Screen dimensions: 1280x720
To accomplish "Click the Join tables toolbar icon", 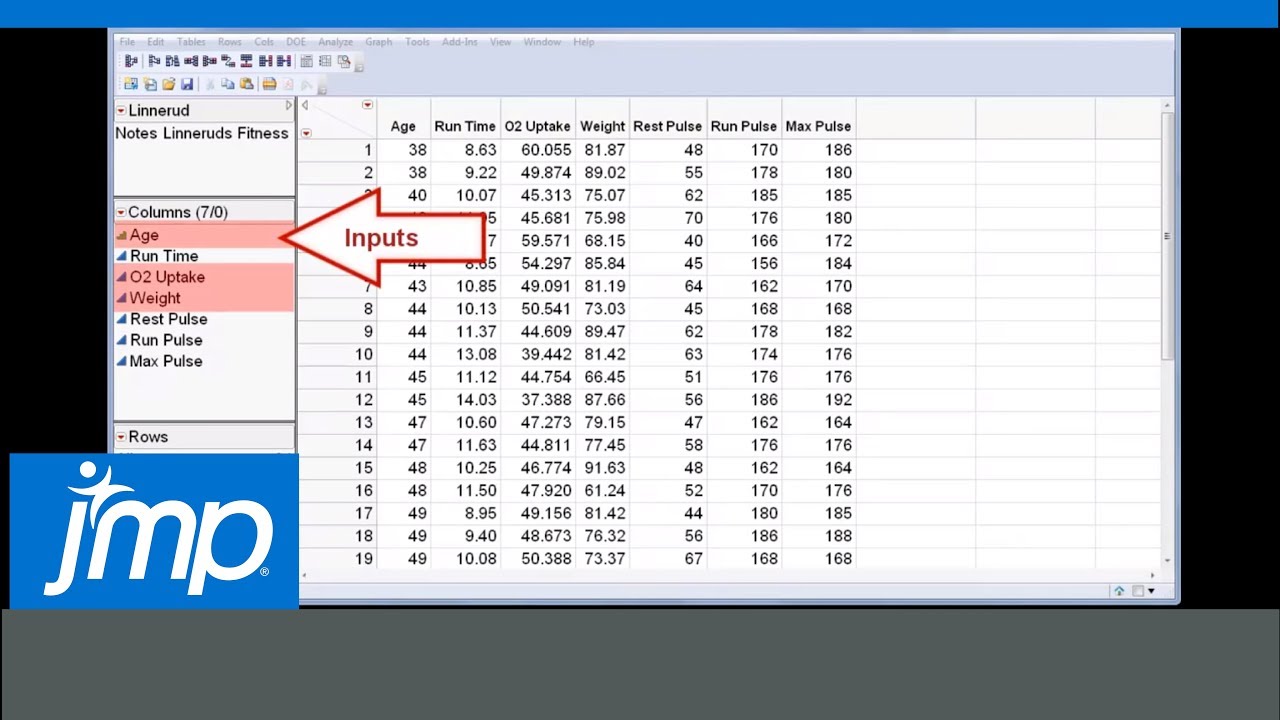I will pos(265,61).
